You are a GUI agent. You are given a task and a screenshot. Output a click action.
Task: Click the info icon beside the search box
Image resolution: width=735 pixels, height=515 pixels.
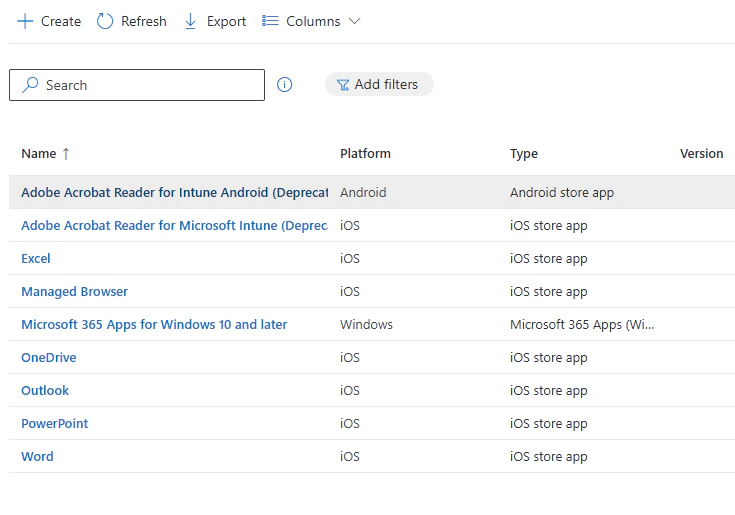click(285, 84)
